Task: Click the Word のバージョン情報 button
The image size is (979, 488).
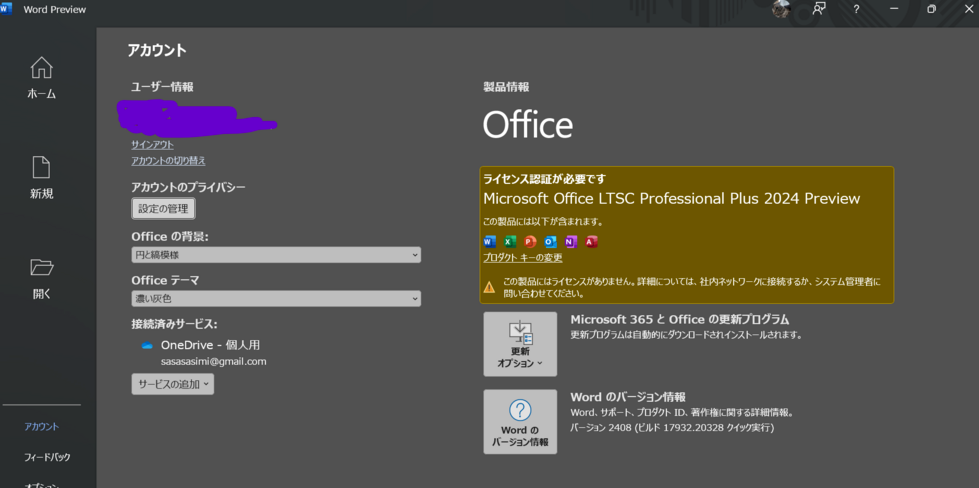Action: tap(520, 422)
